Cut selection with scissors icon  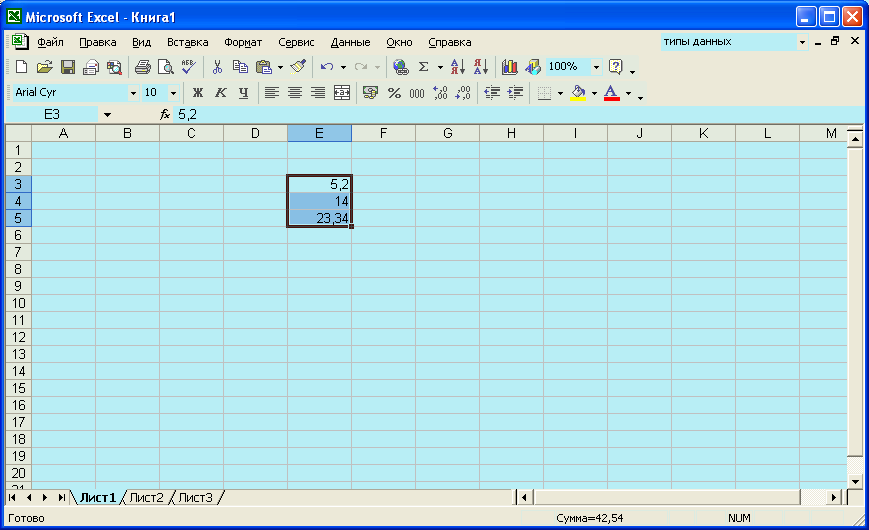coord(217,67)
